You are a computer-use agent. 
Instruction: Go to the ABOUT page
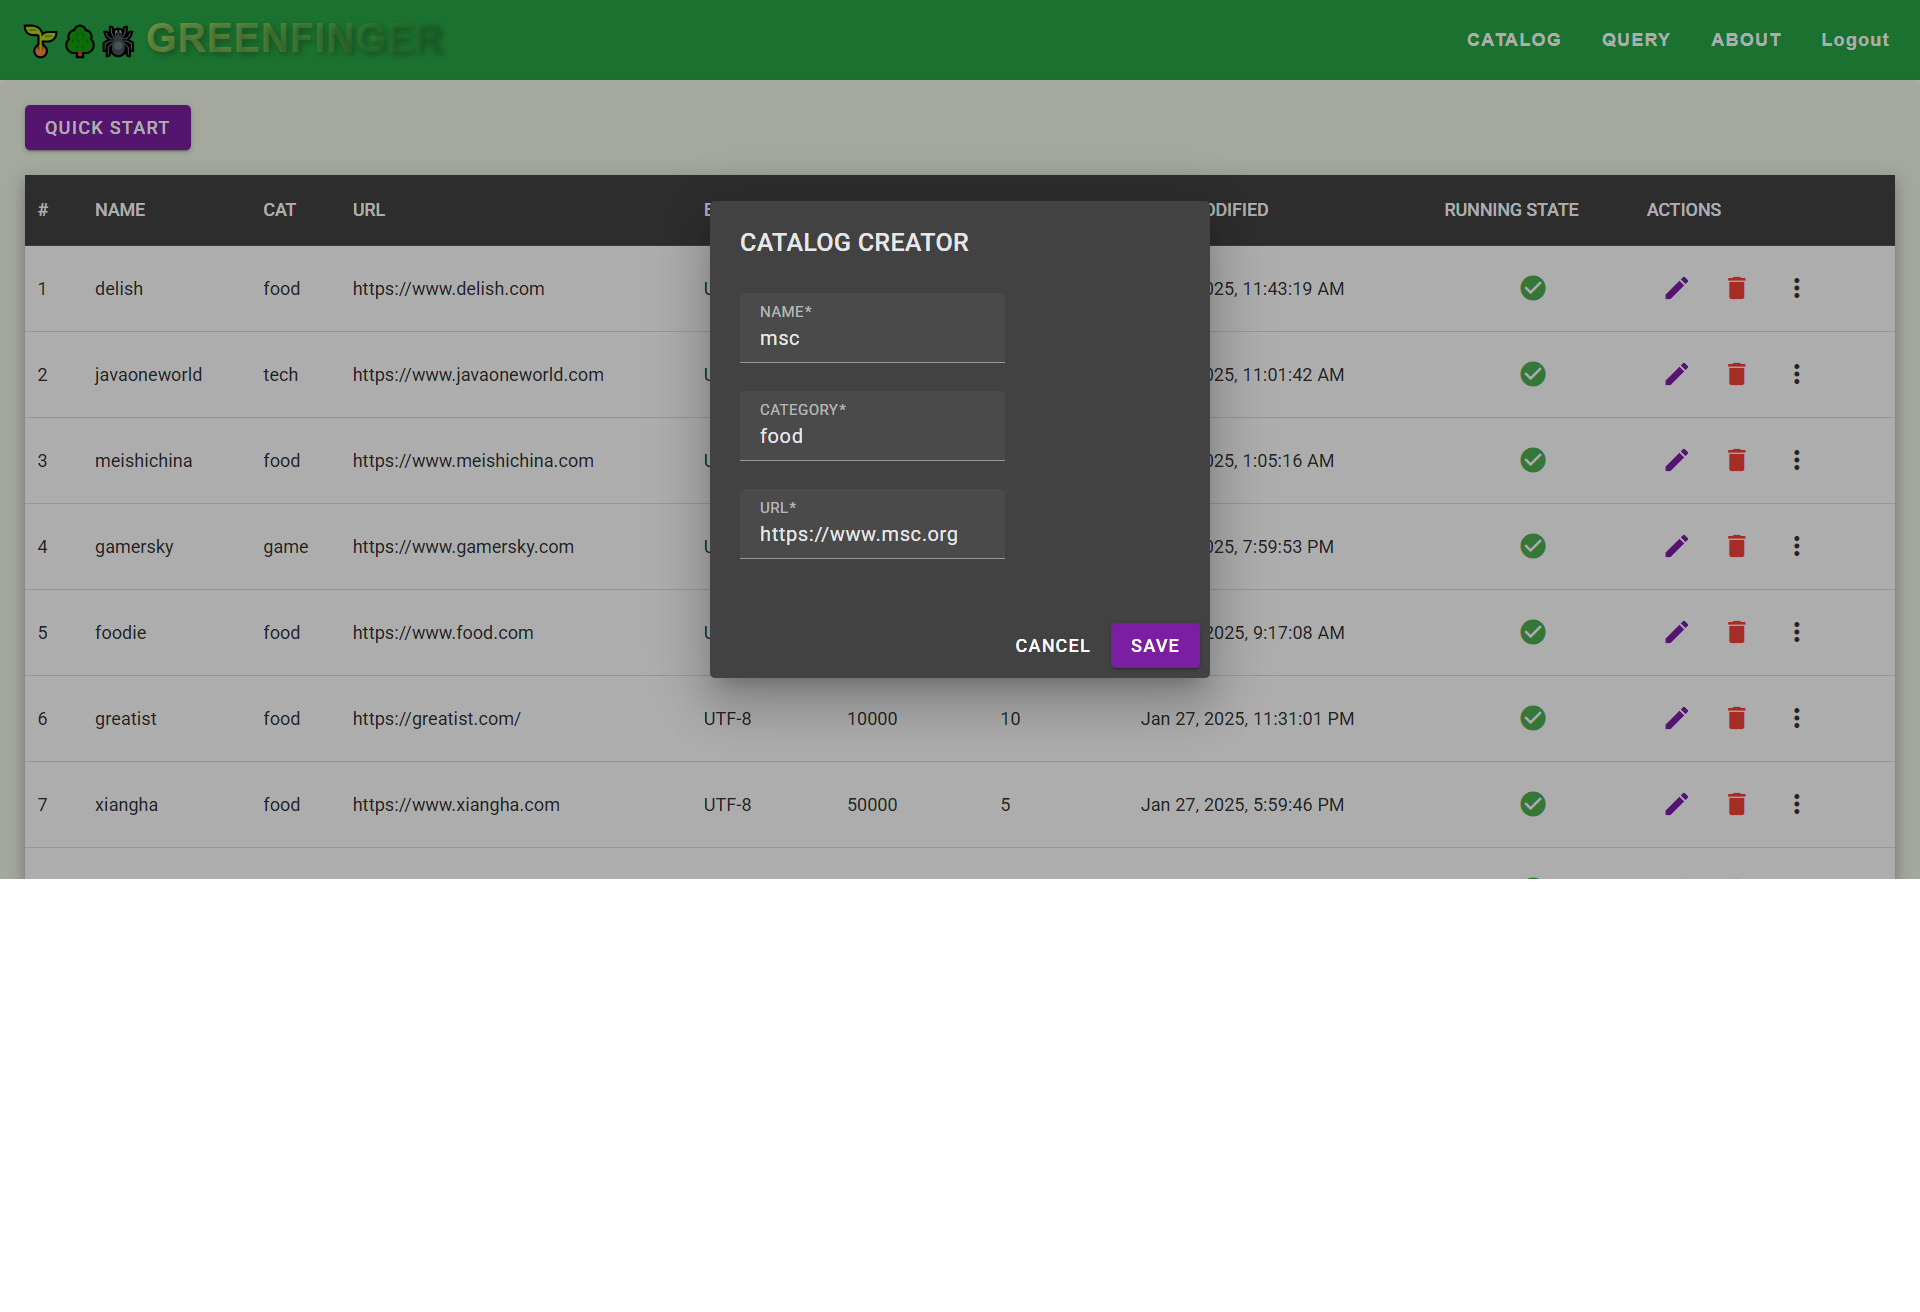tap(1746, 40)
